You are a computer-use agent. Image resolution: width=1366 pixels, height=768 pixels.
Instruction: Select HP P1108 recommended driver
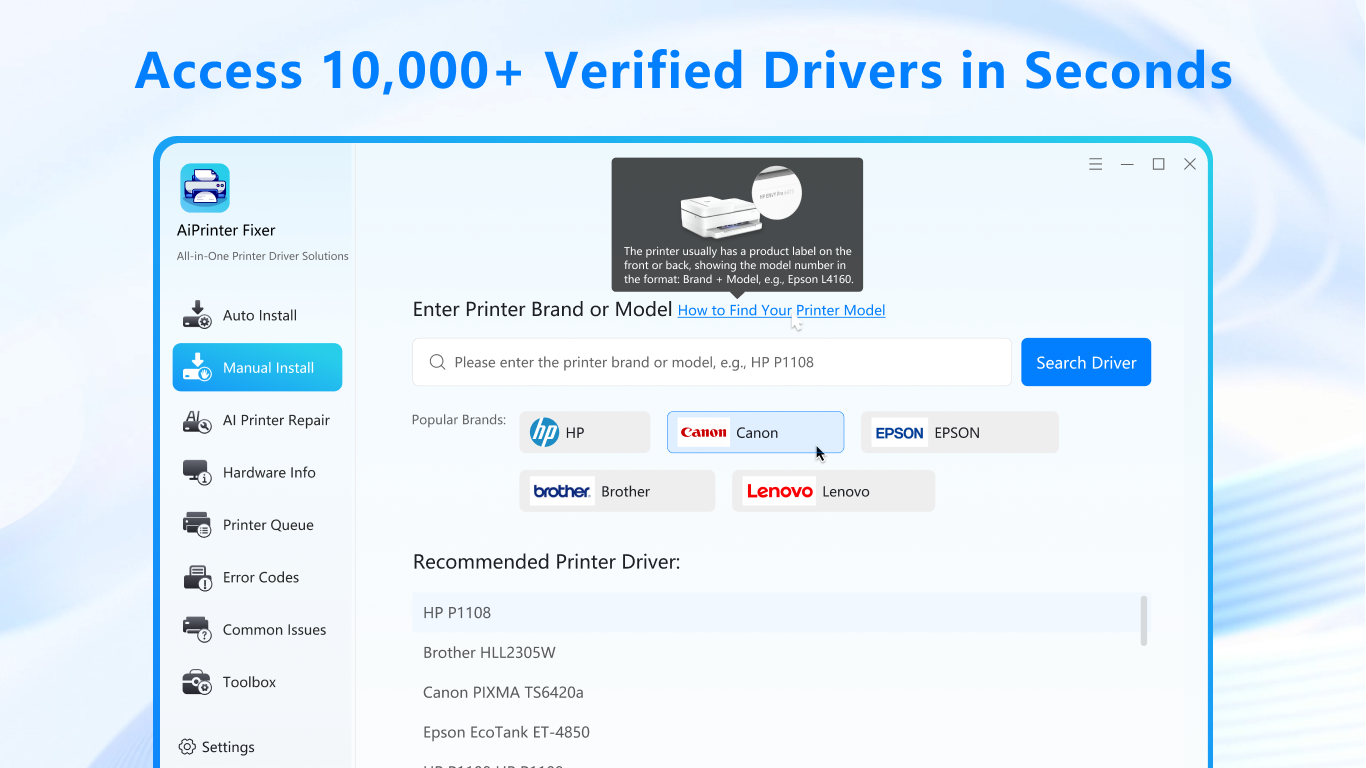pos(775,612)
